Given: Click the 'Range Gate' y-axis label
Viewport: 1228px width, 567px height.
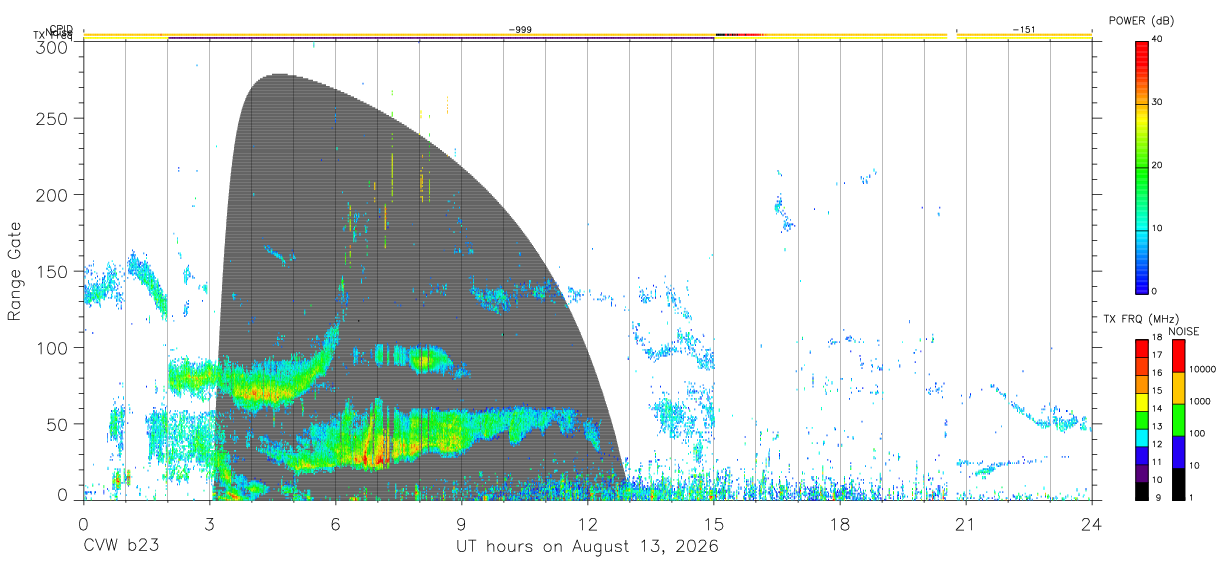Looking at the screenshot, I should pos(16,271).
